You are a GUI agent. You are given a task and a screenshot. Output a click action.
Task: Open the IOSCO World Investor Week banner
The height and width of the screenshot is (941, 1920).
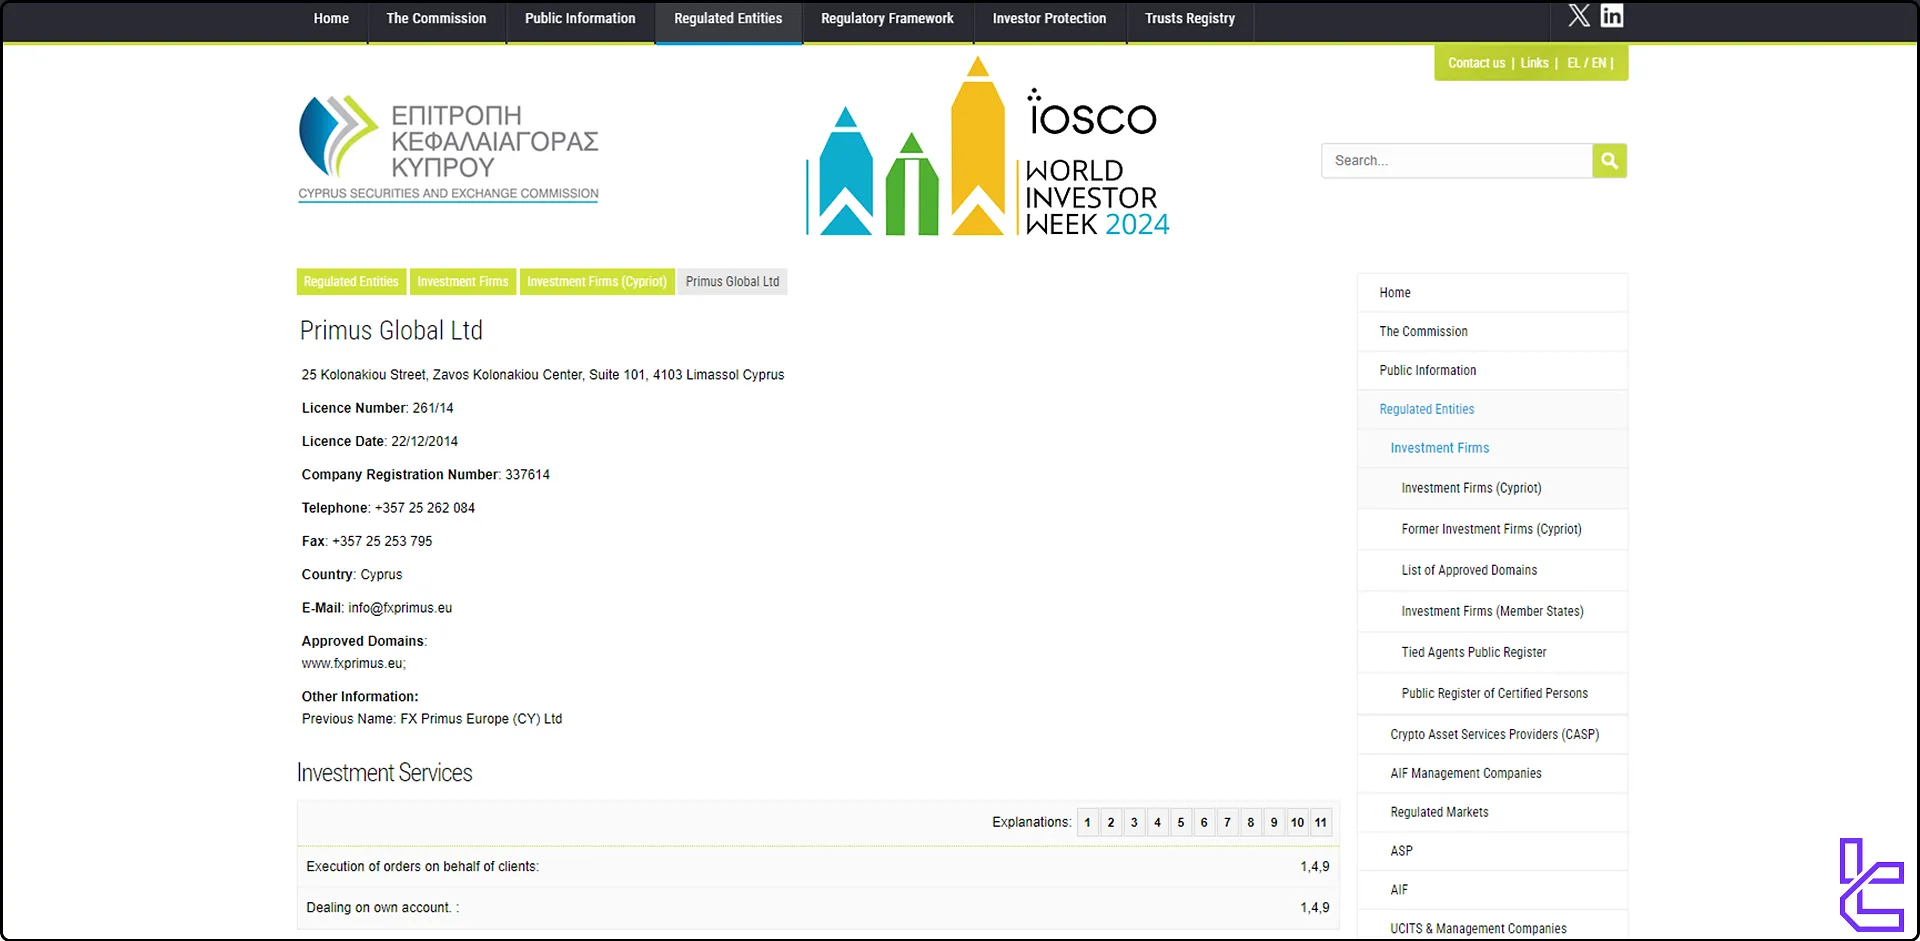988,146
